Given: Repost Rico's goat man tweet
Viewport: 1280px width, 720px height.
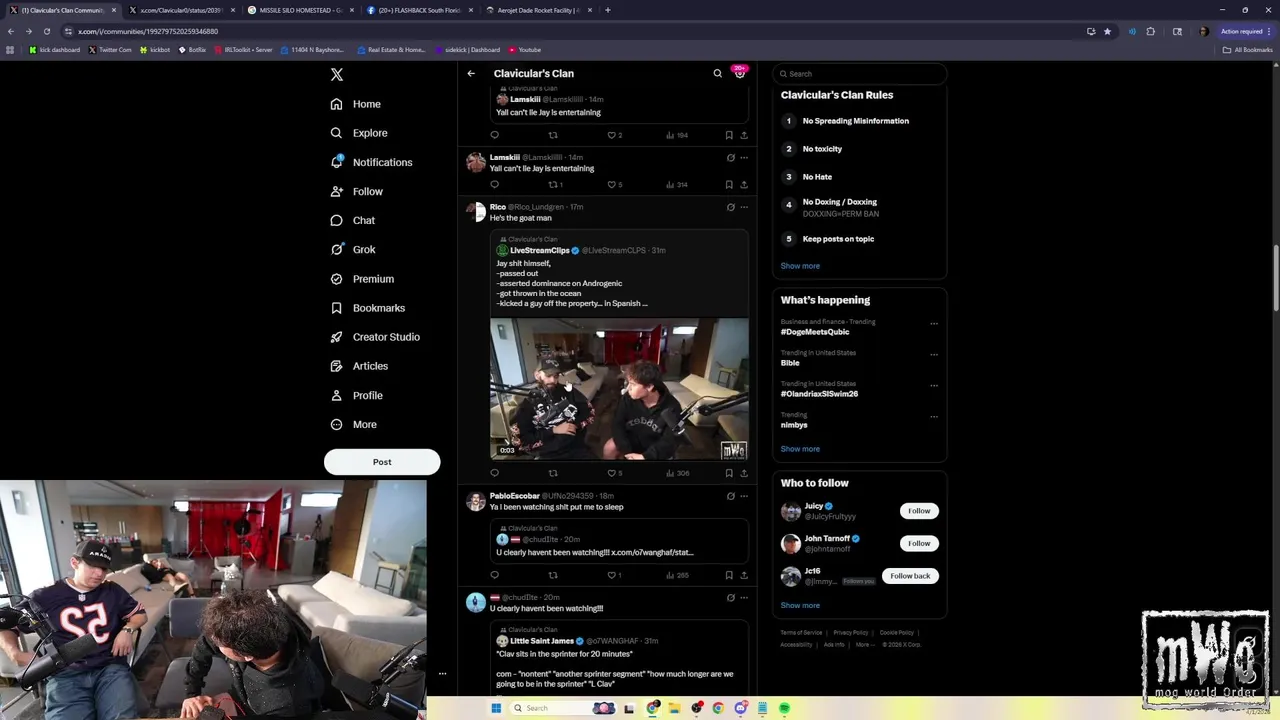Looking at the screenshot, I should tap(553, 473).
